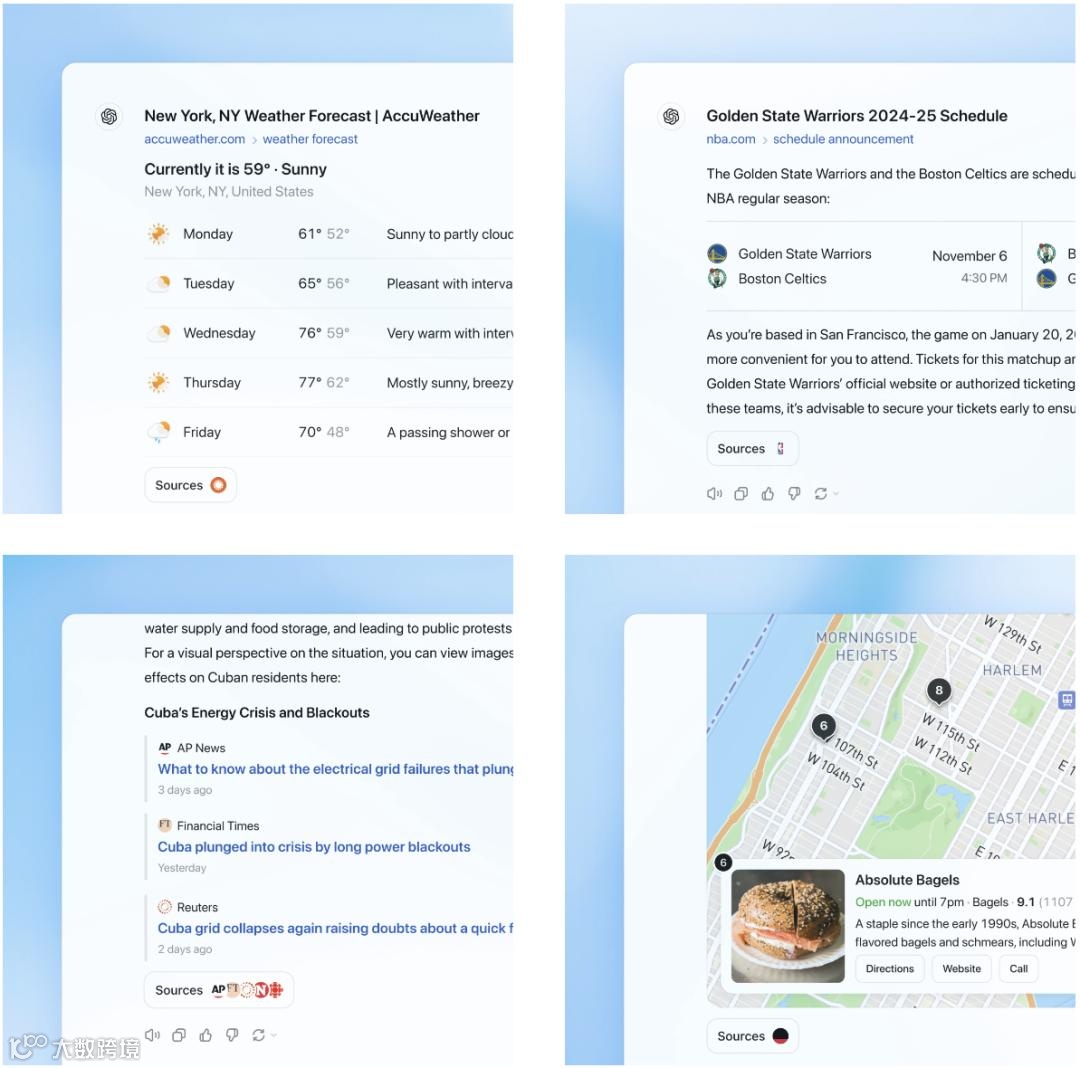Open Sources button in Cuba news panel

pyautogui.click(x=219, y=990)
